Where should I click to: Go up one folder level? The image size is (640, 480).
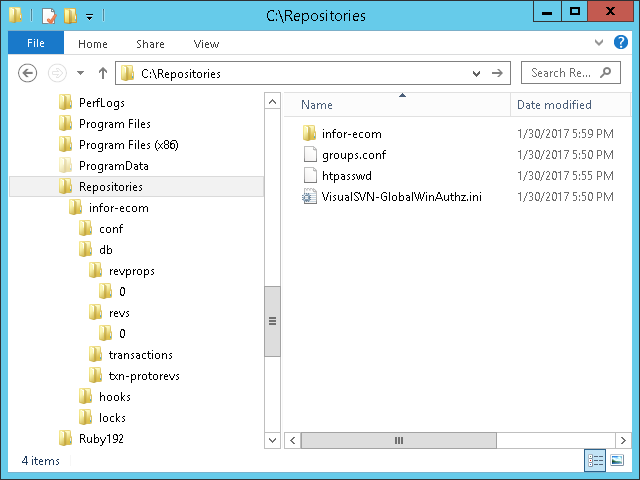102,73
